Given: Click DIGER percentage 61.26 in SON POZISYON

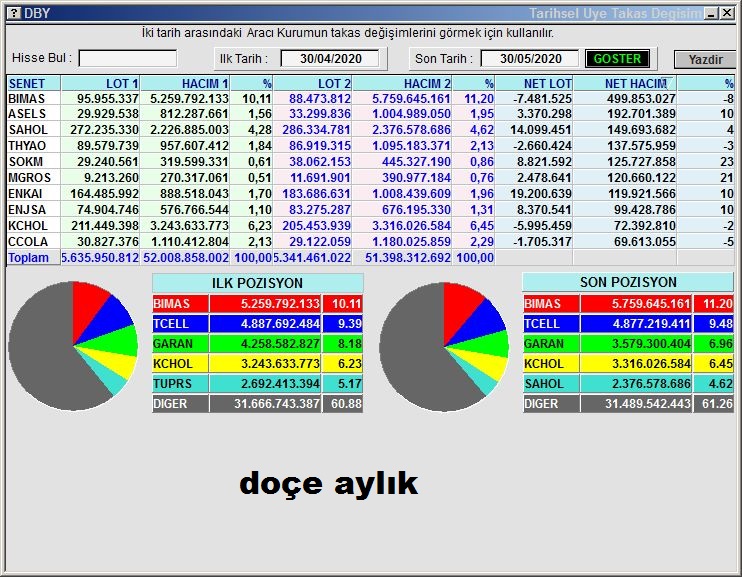Looking at the screenshot, I should (717, 404).
